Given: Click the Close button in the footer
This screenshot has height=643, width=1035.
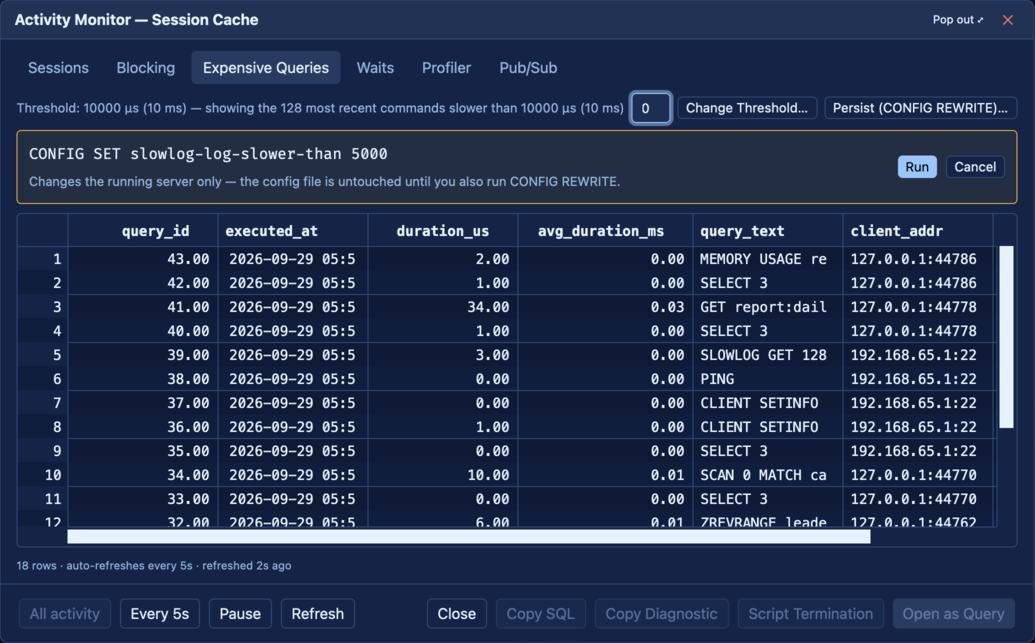Looking at the screenshot, I should [457, 614].
